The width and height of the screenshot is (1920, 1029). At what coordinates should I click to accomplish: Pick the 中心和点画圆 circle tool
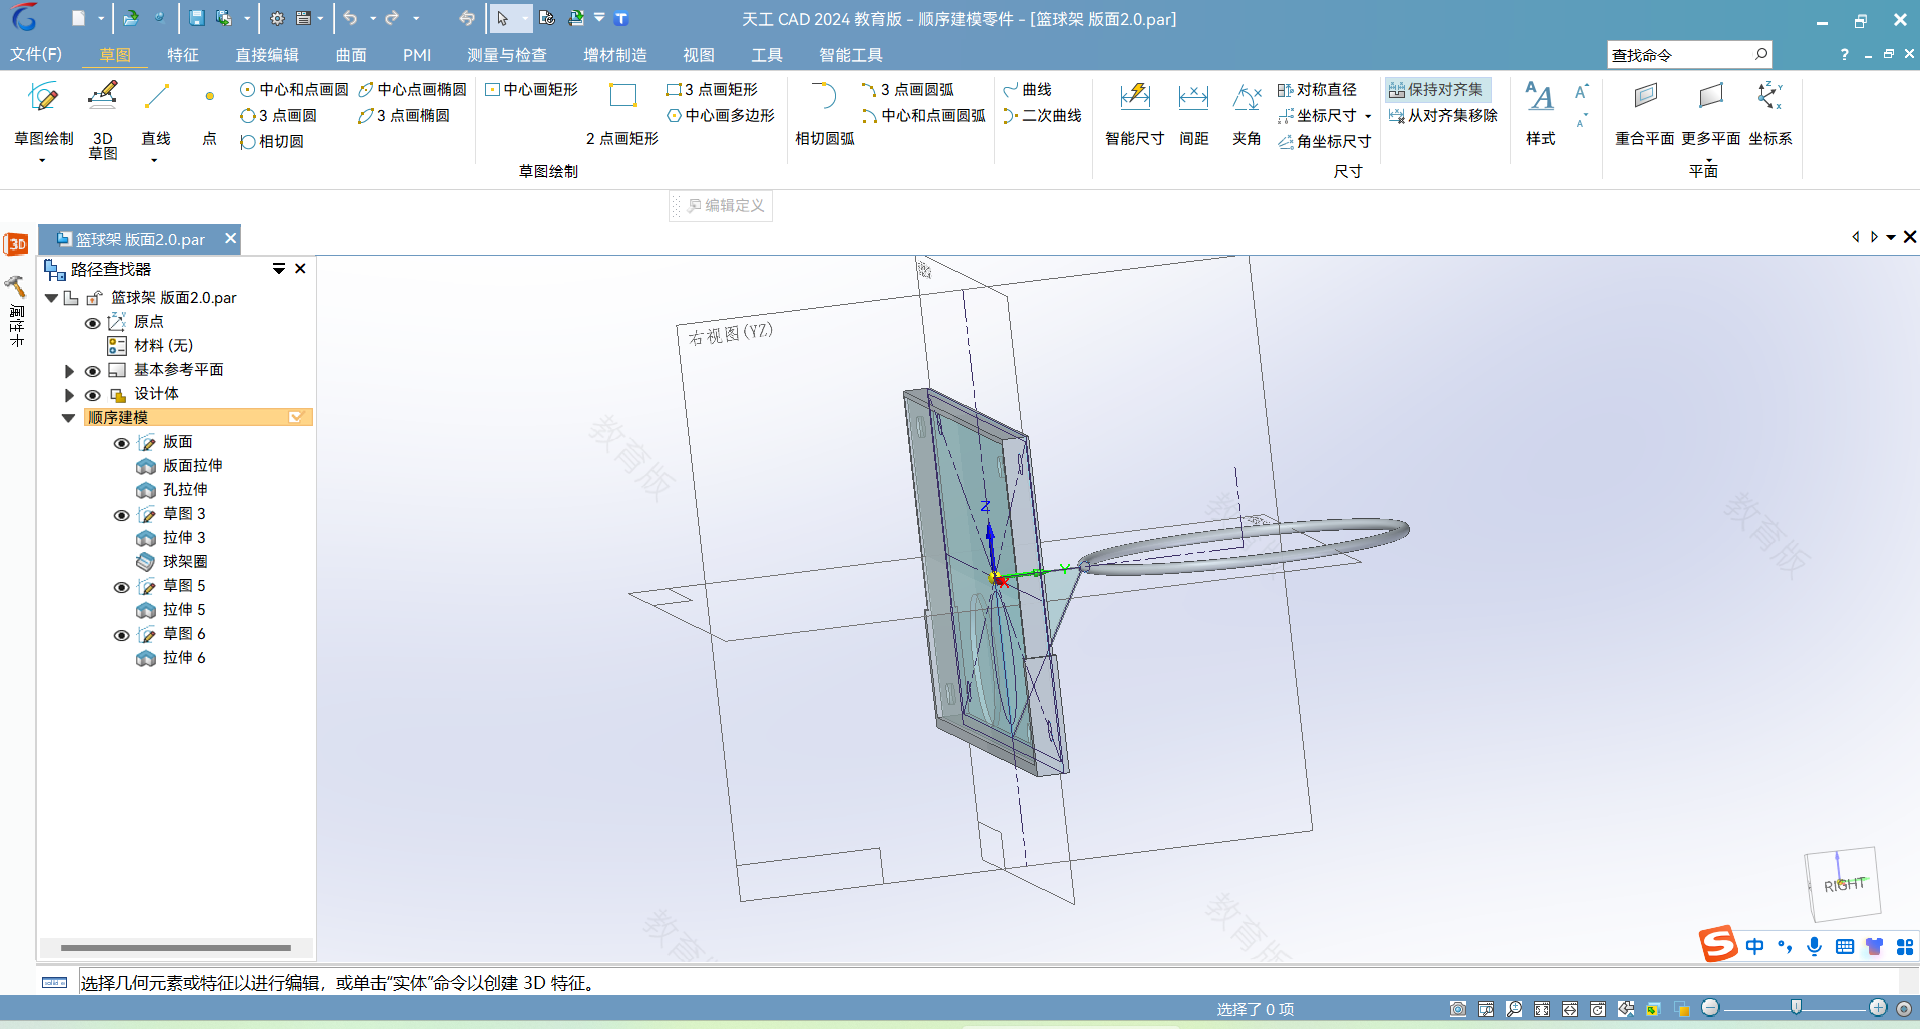pyautogui.click(x=294, y=89)
